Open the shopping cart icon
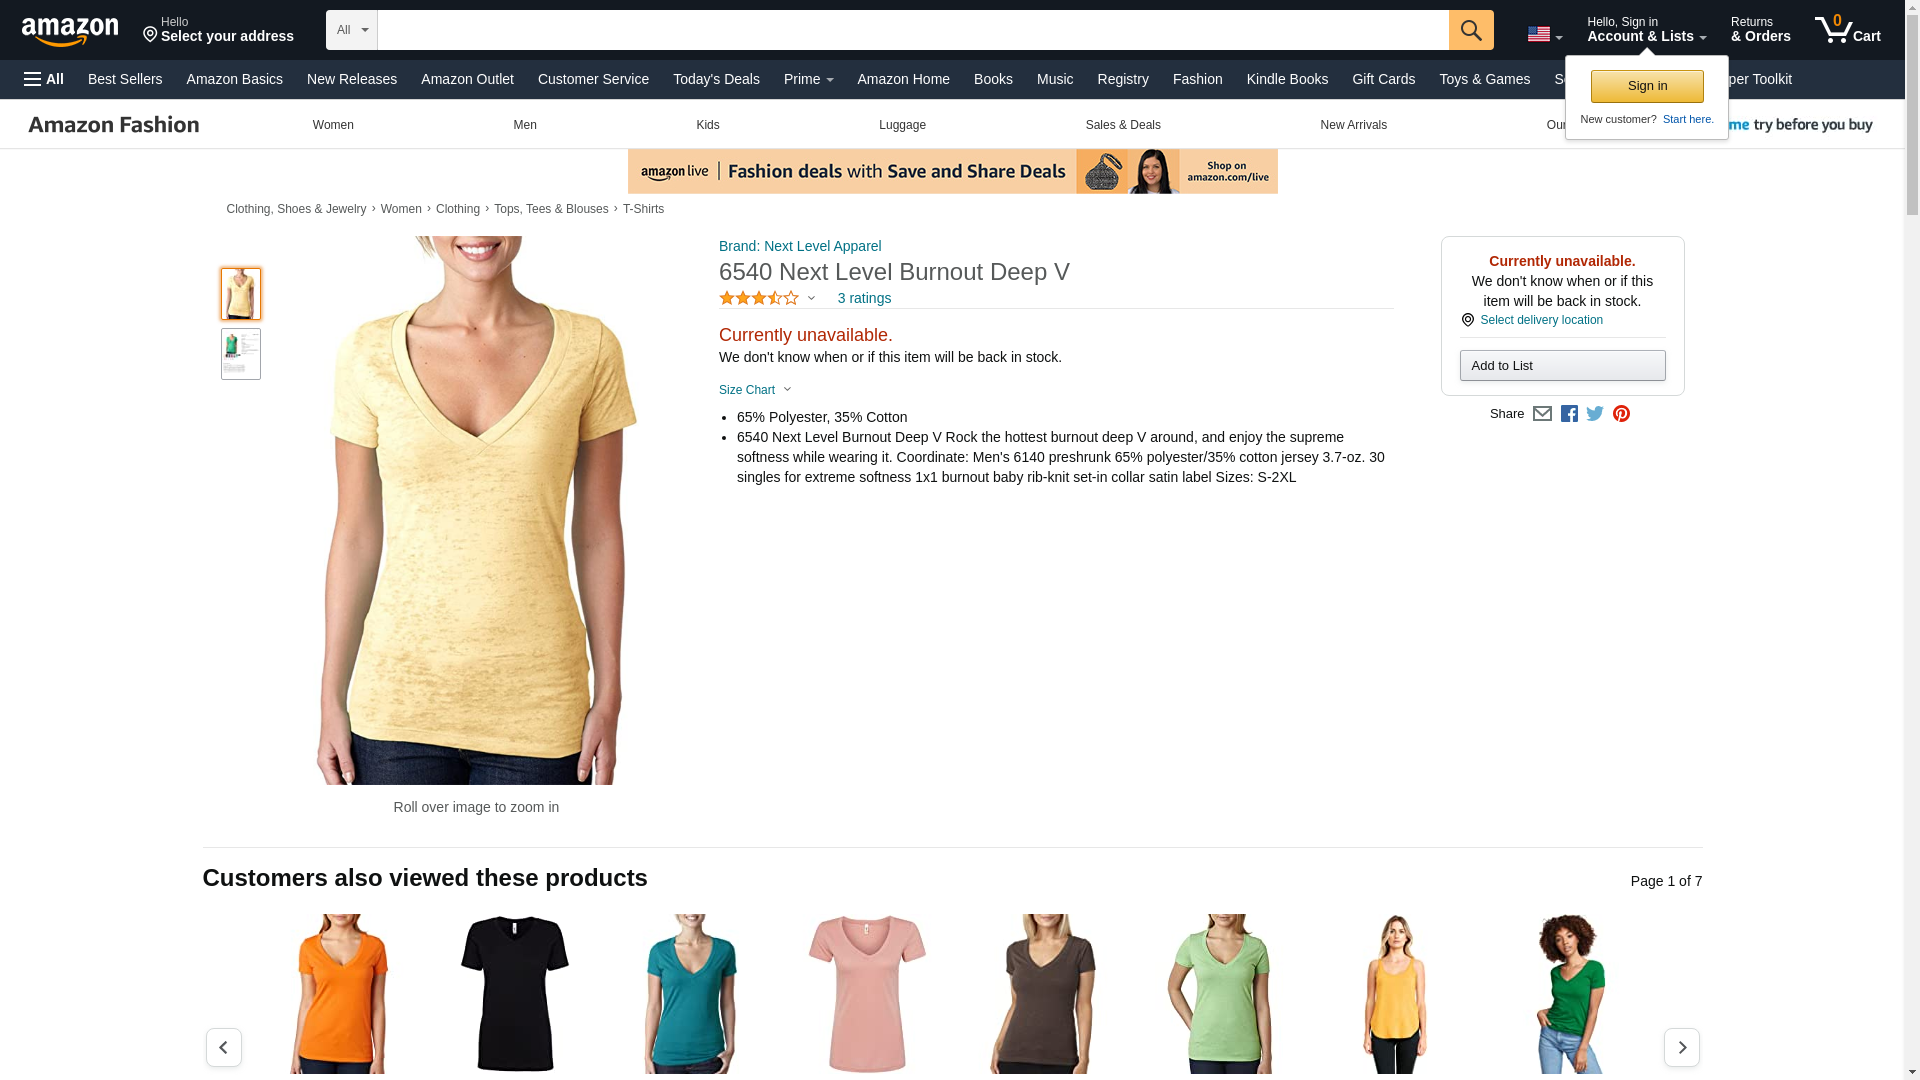Screen dimensions: 1920x1080 [x=1847, y=30]
